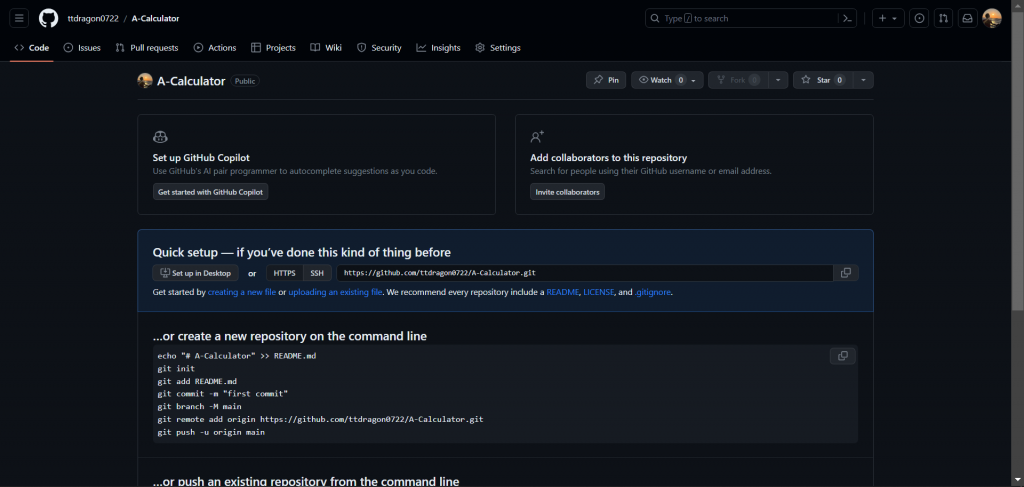Switch to the Issues tab
This screenshot has width=1024, height=487.
(82, 48)
